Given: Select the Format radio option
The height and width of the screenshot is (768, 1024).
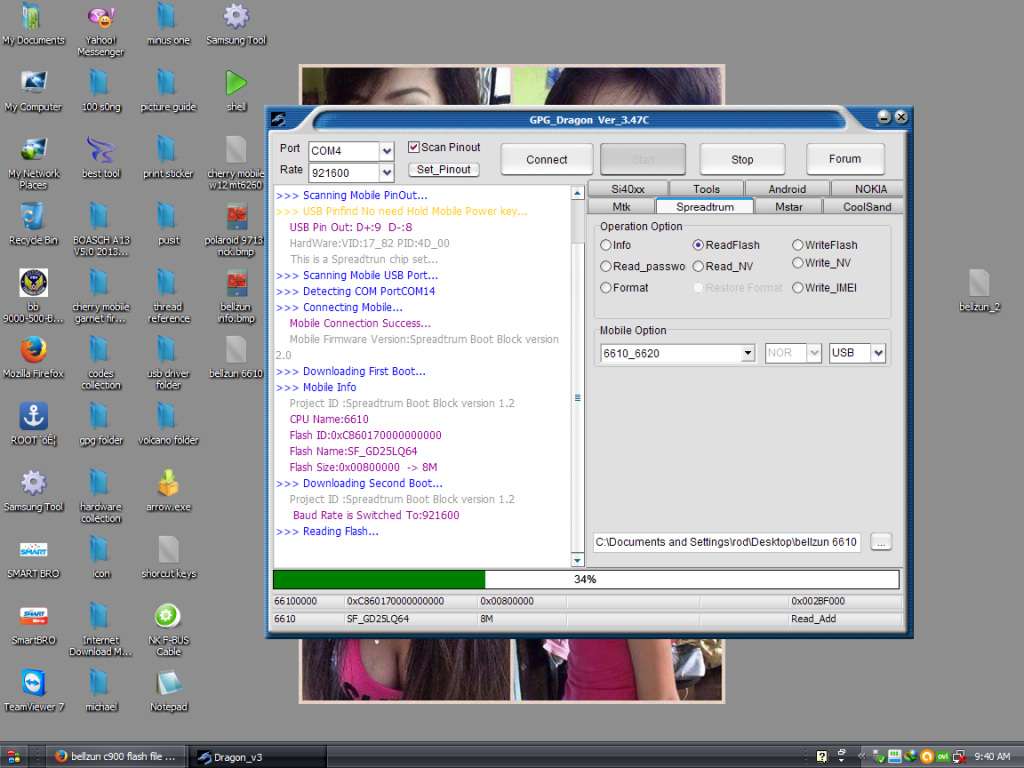Looking at the screenshot, I should pos(606,288).
